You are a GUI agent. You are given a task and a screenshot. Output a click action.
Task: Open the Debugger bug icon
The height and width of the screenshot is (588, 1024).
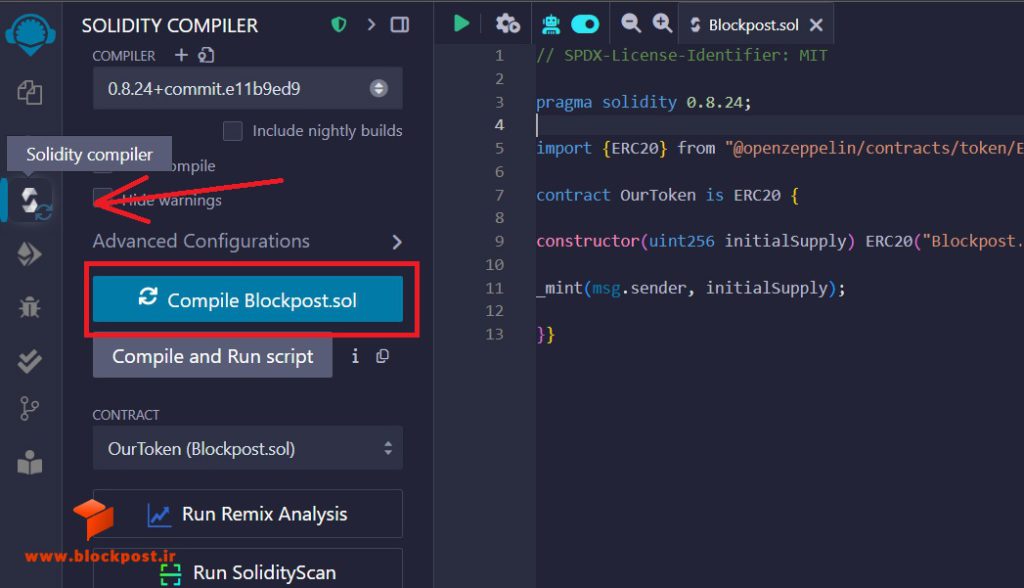coord(29,306)
